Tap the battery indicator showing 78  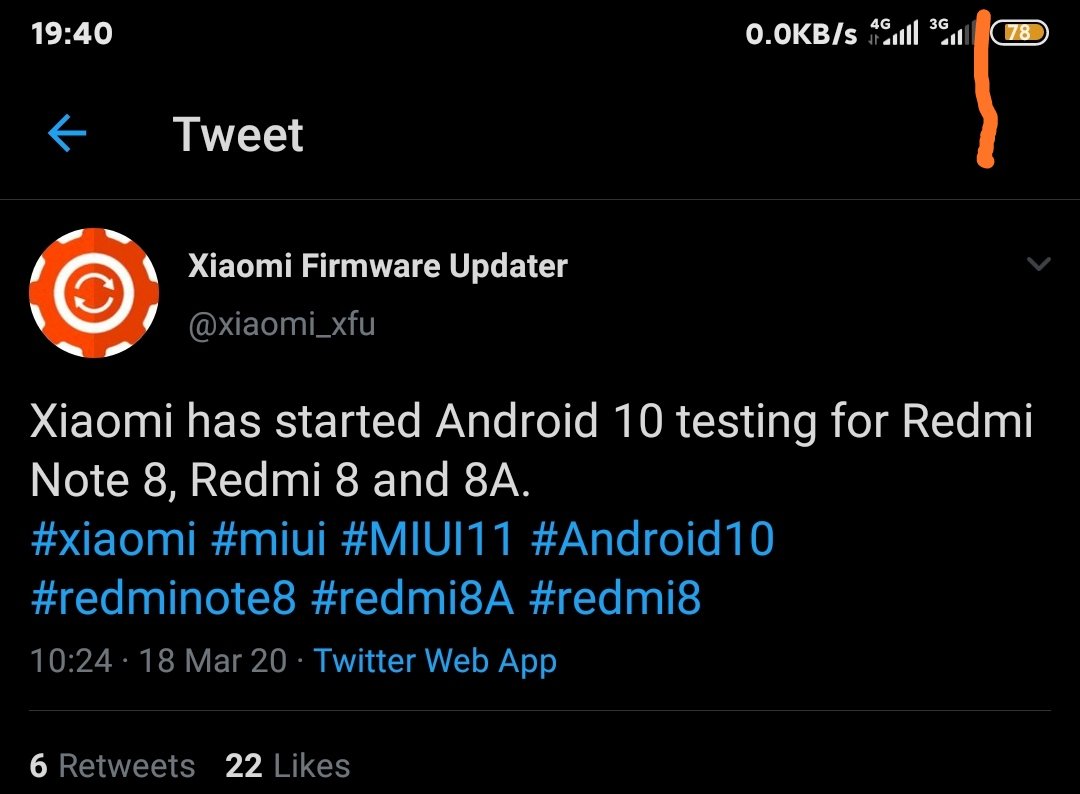(1021, 31)
